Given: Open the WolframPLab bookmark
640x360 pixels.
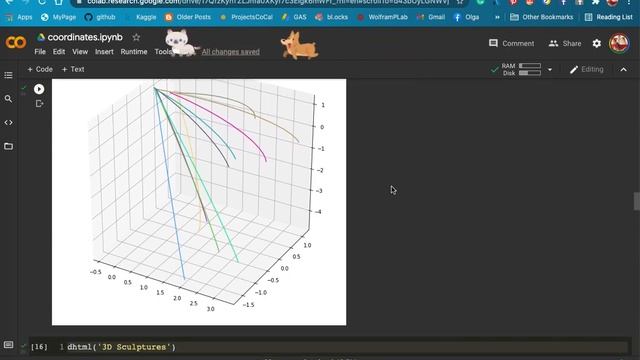Looking at the screenshot, I should coord(382,17).
